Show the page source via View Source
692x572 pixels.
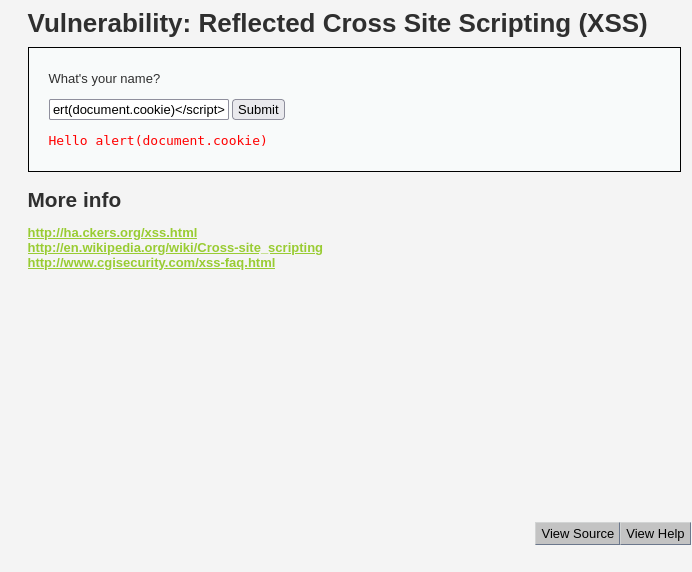tap(577, 534)
